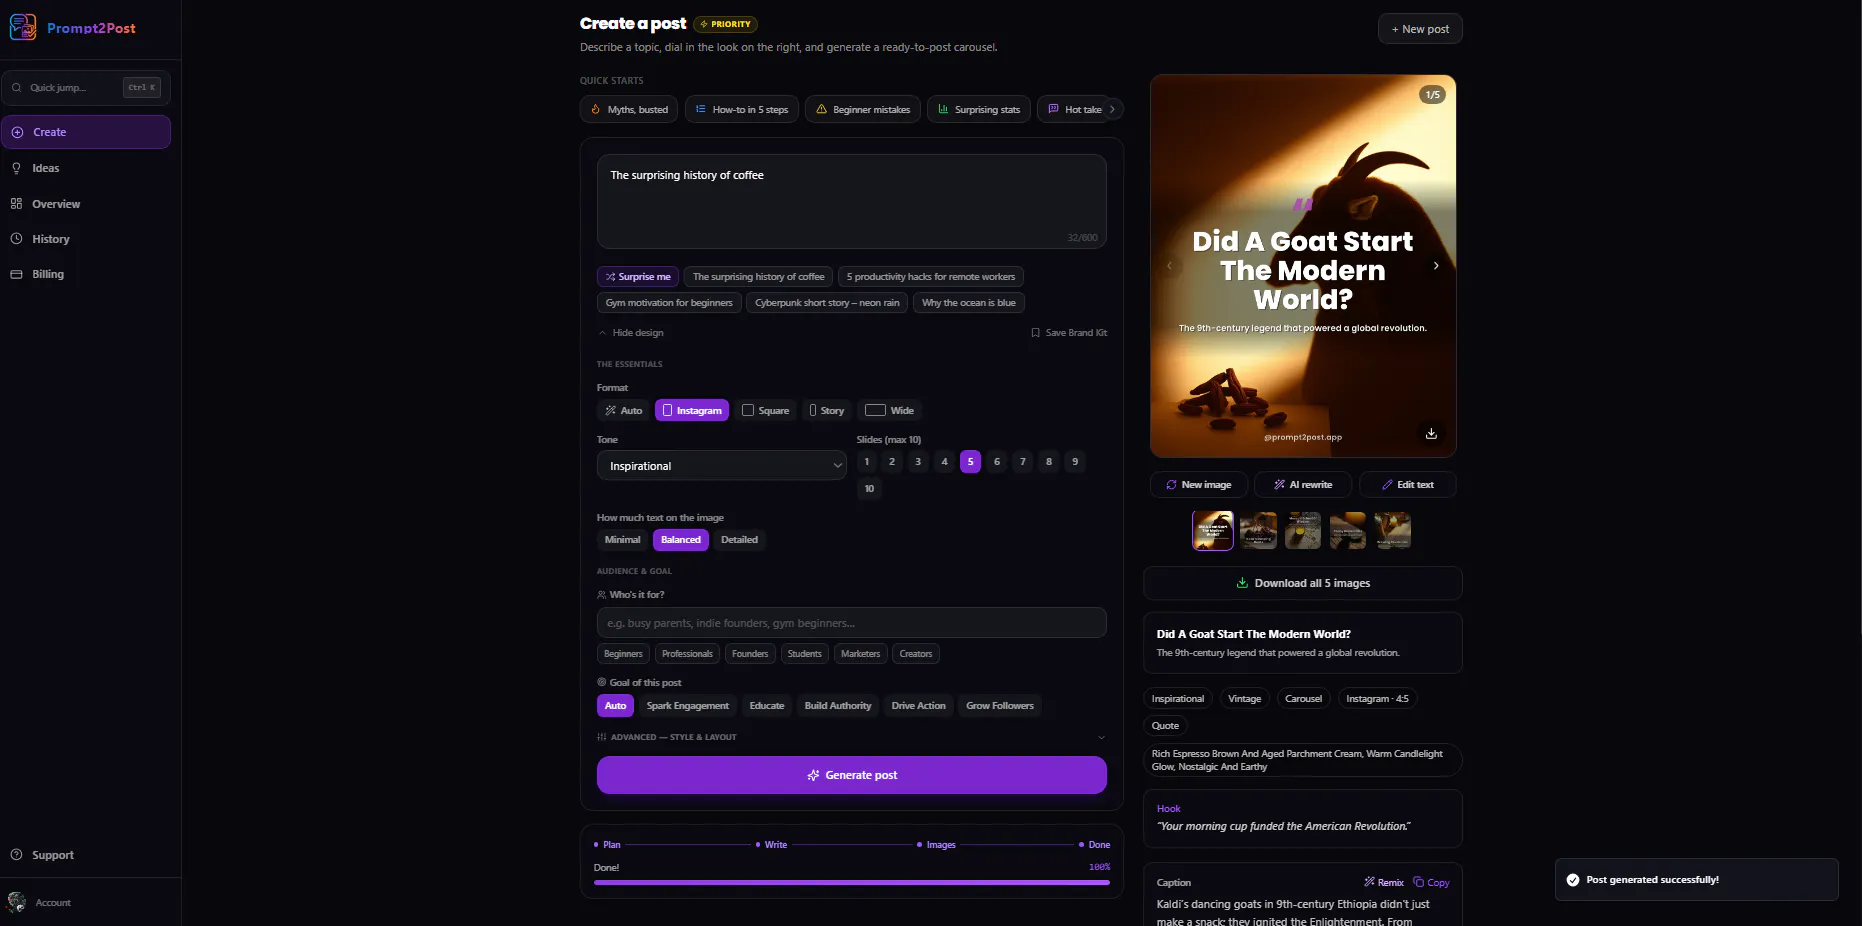Open the Tone dropdown
The width and height of the screenshot is (1862, 926).
click(x=722, y=466)
